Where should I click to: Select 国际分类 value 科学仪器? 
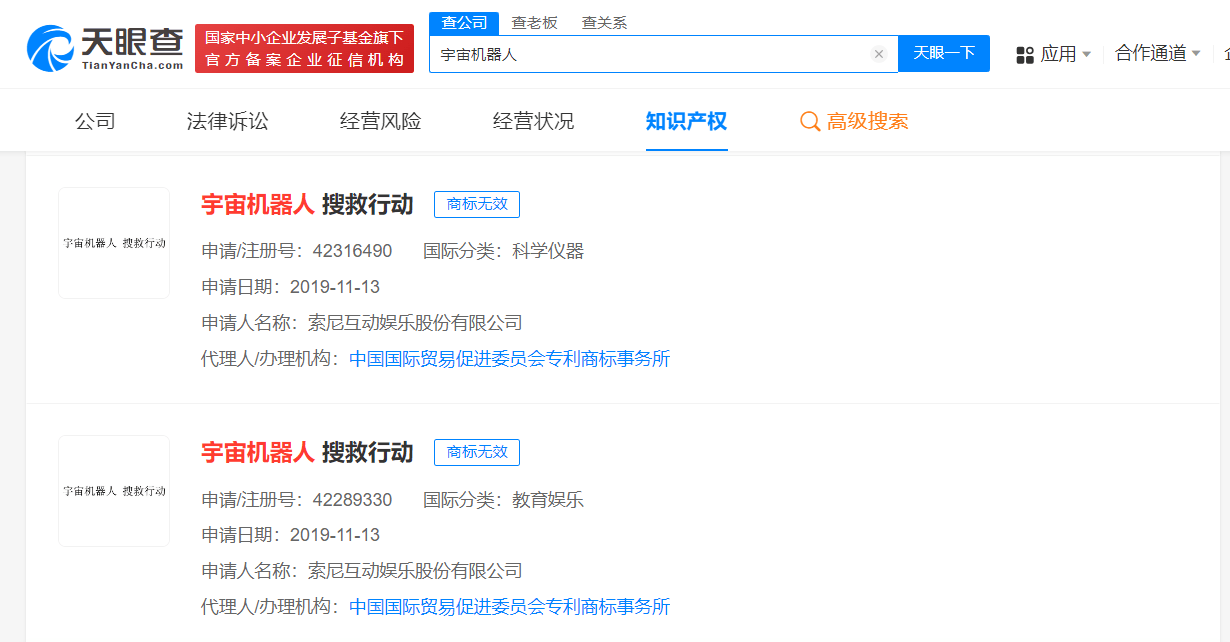pos(548,251)
